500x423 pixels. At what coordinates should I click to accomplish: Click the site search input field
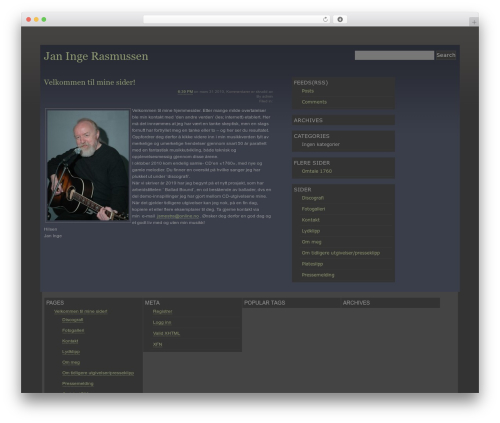tap(394, 55)
